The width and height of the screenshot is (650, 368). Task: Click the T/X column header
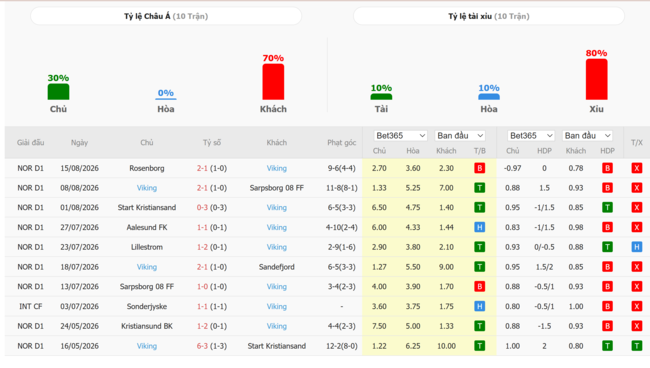(637, 143)
